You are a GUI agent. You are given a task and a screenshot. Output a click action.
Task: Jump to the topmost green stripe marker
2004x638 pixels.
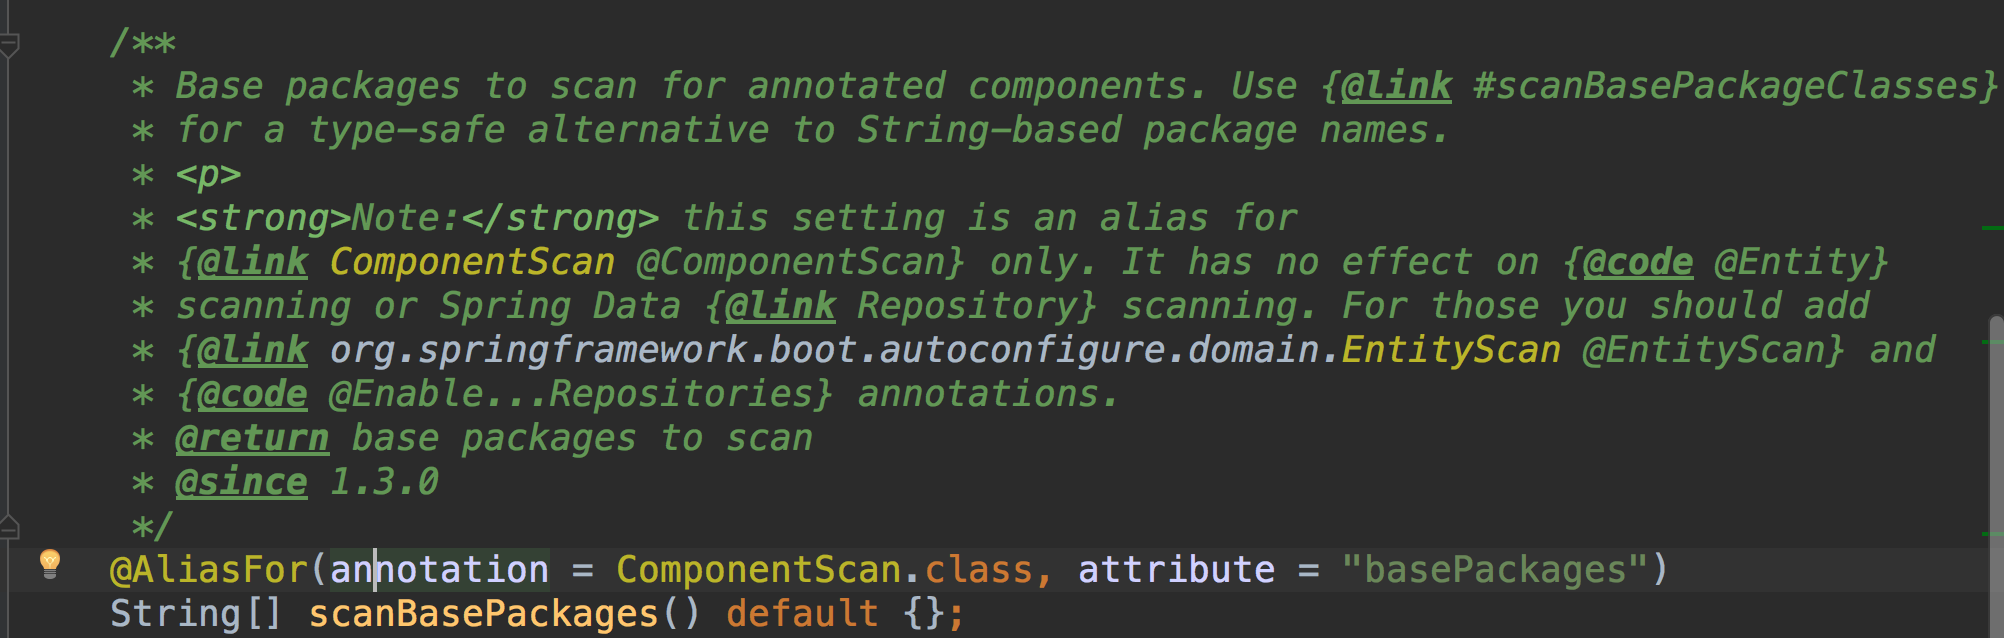1992,228
